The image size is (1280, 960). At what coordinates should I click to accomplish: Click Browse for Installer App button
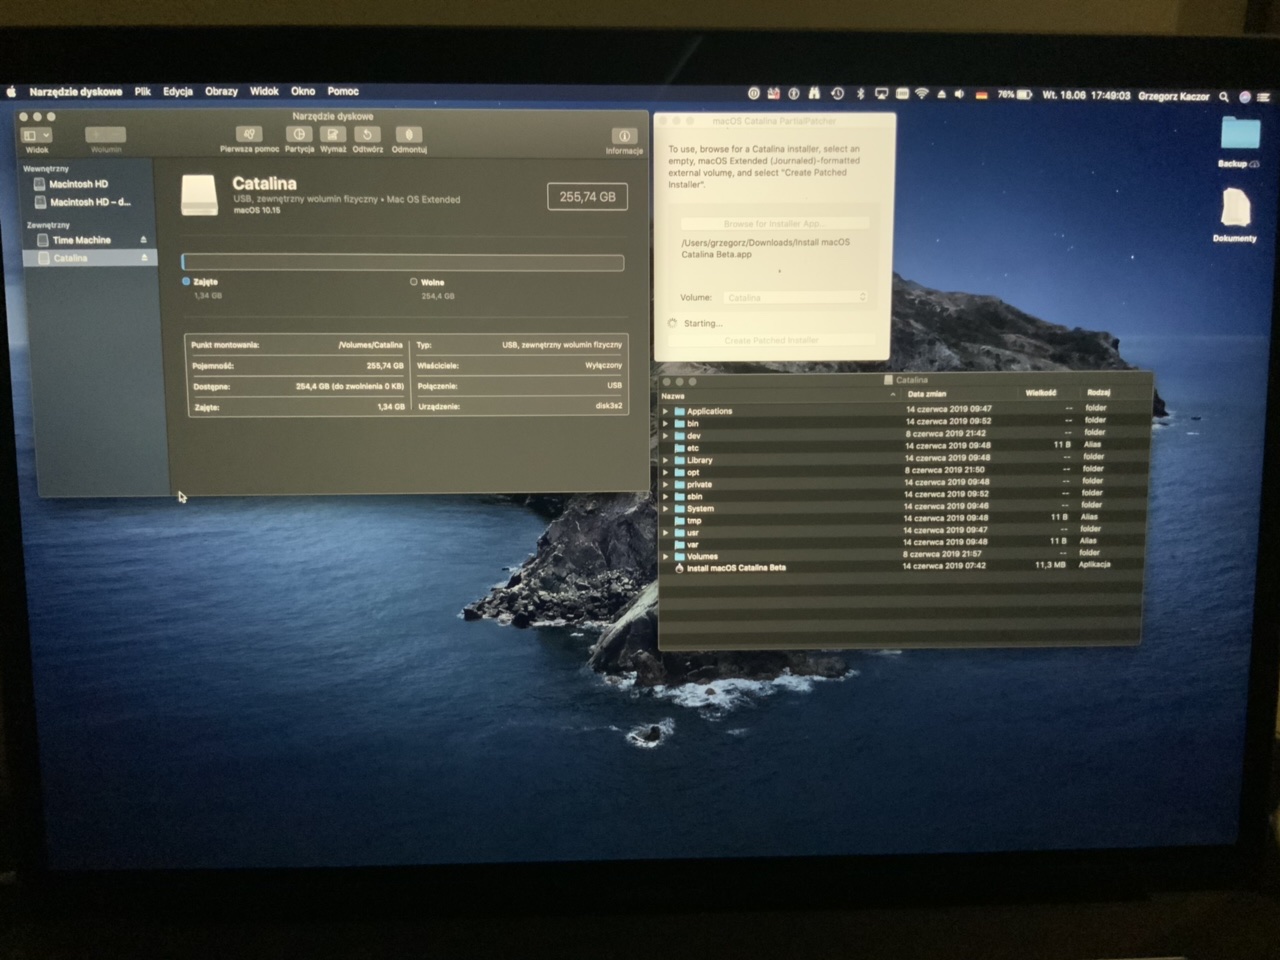pos(773,223)
